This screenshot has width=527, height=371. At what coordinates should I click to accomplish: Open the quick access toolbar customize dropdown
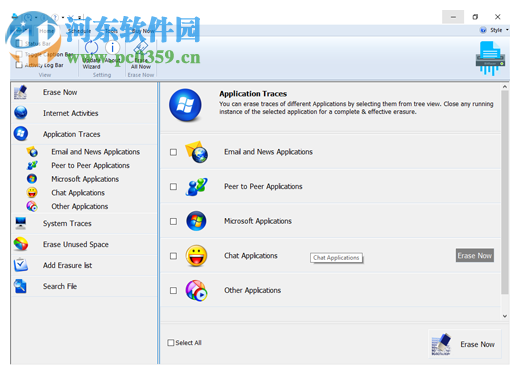(80, 17)
